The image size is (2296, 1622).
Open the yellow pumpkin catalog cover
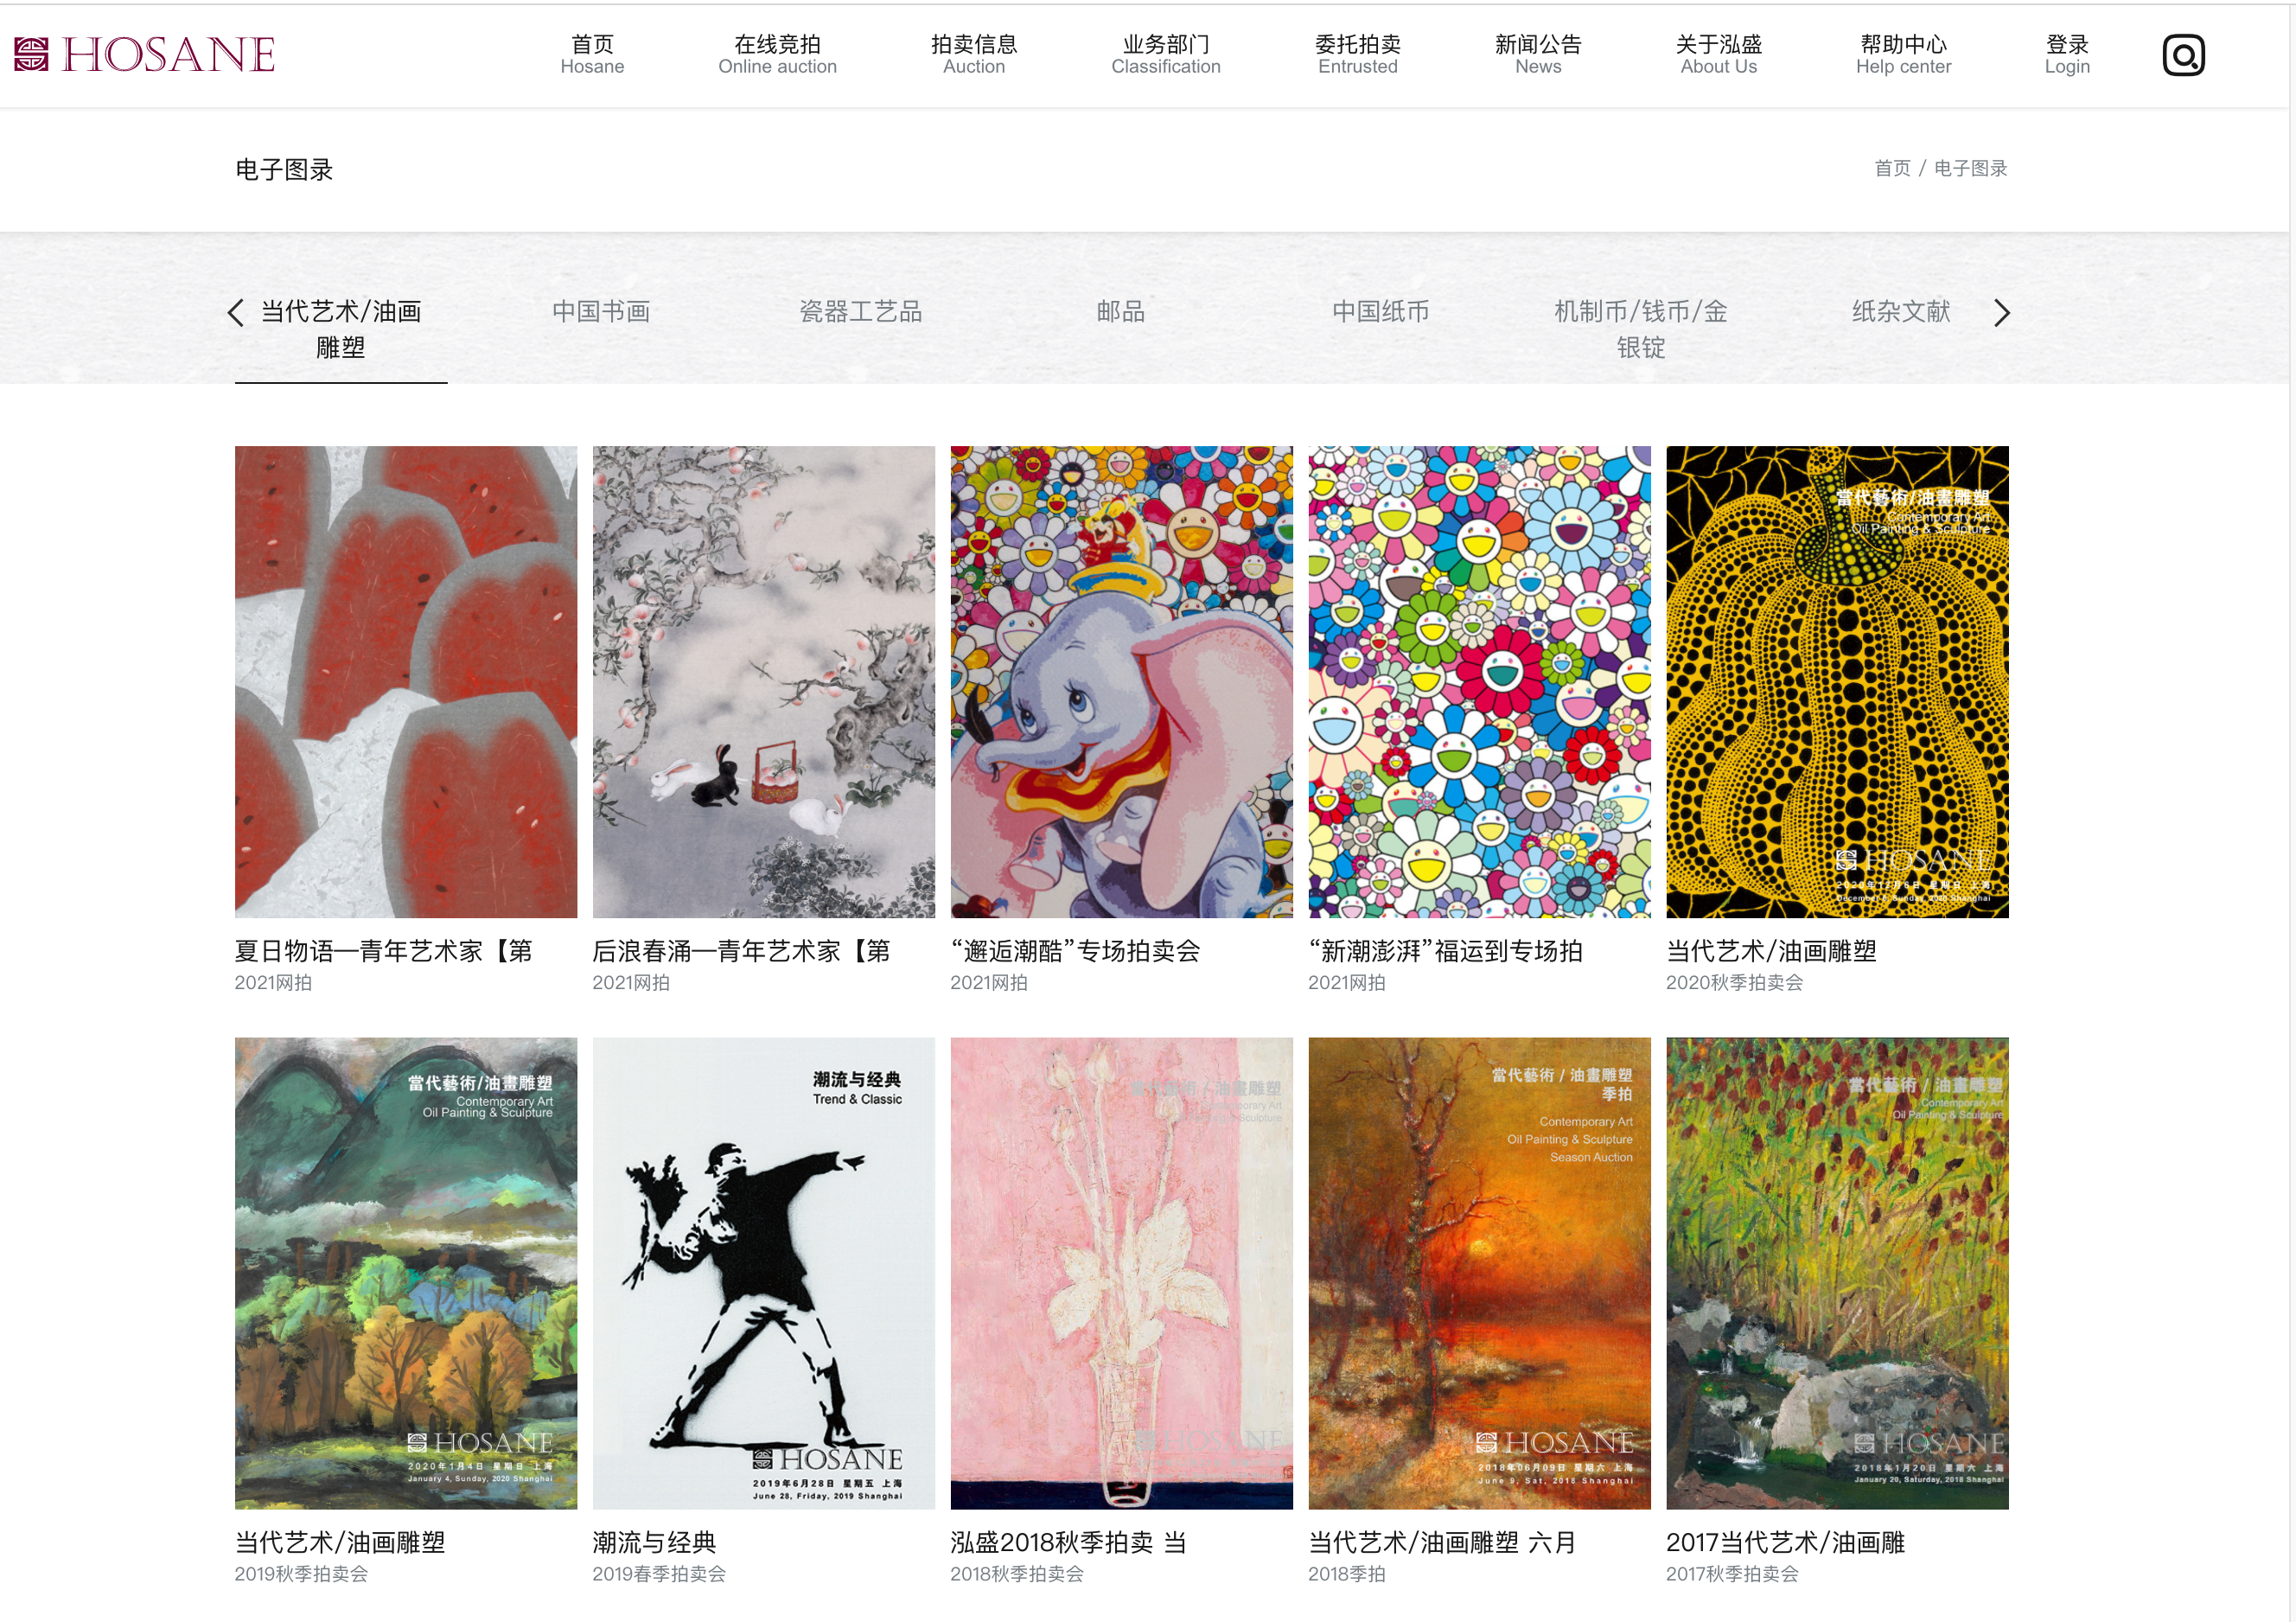point(1837,682)
